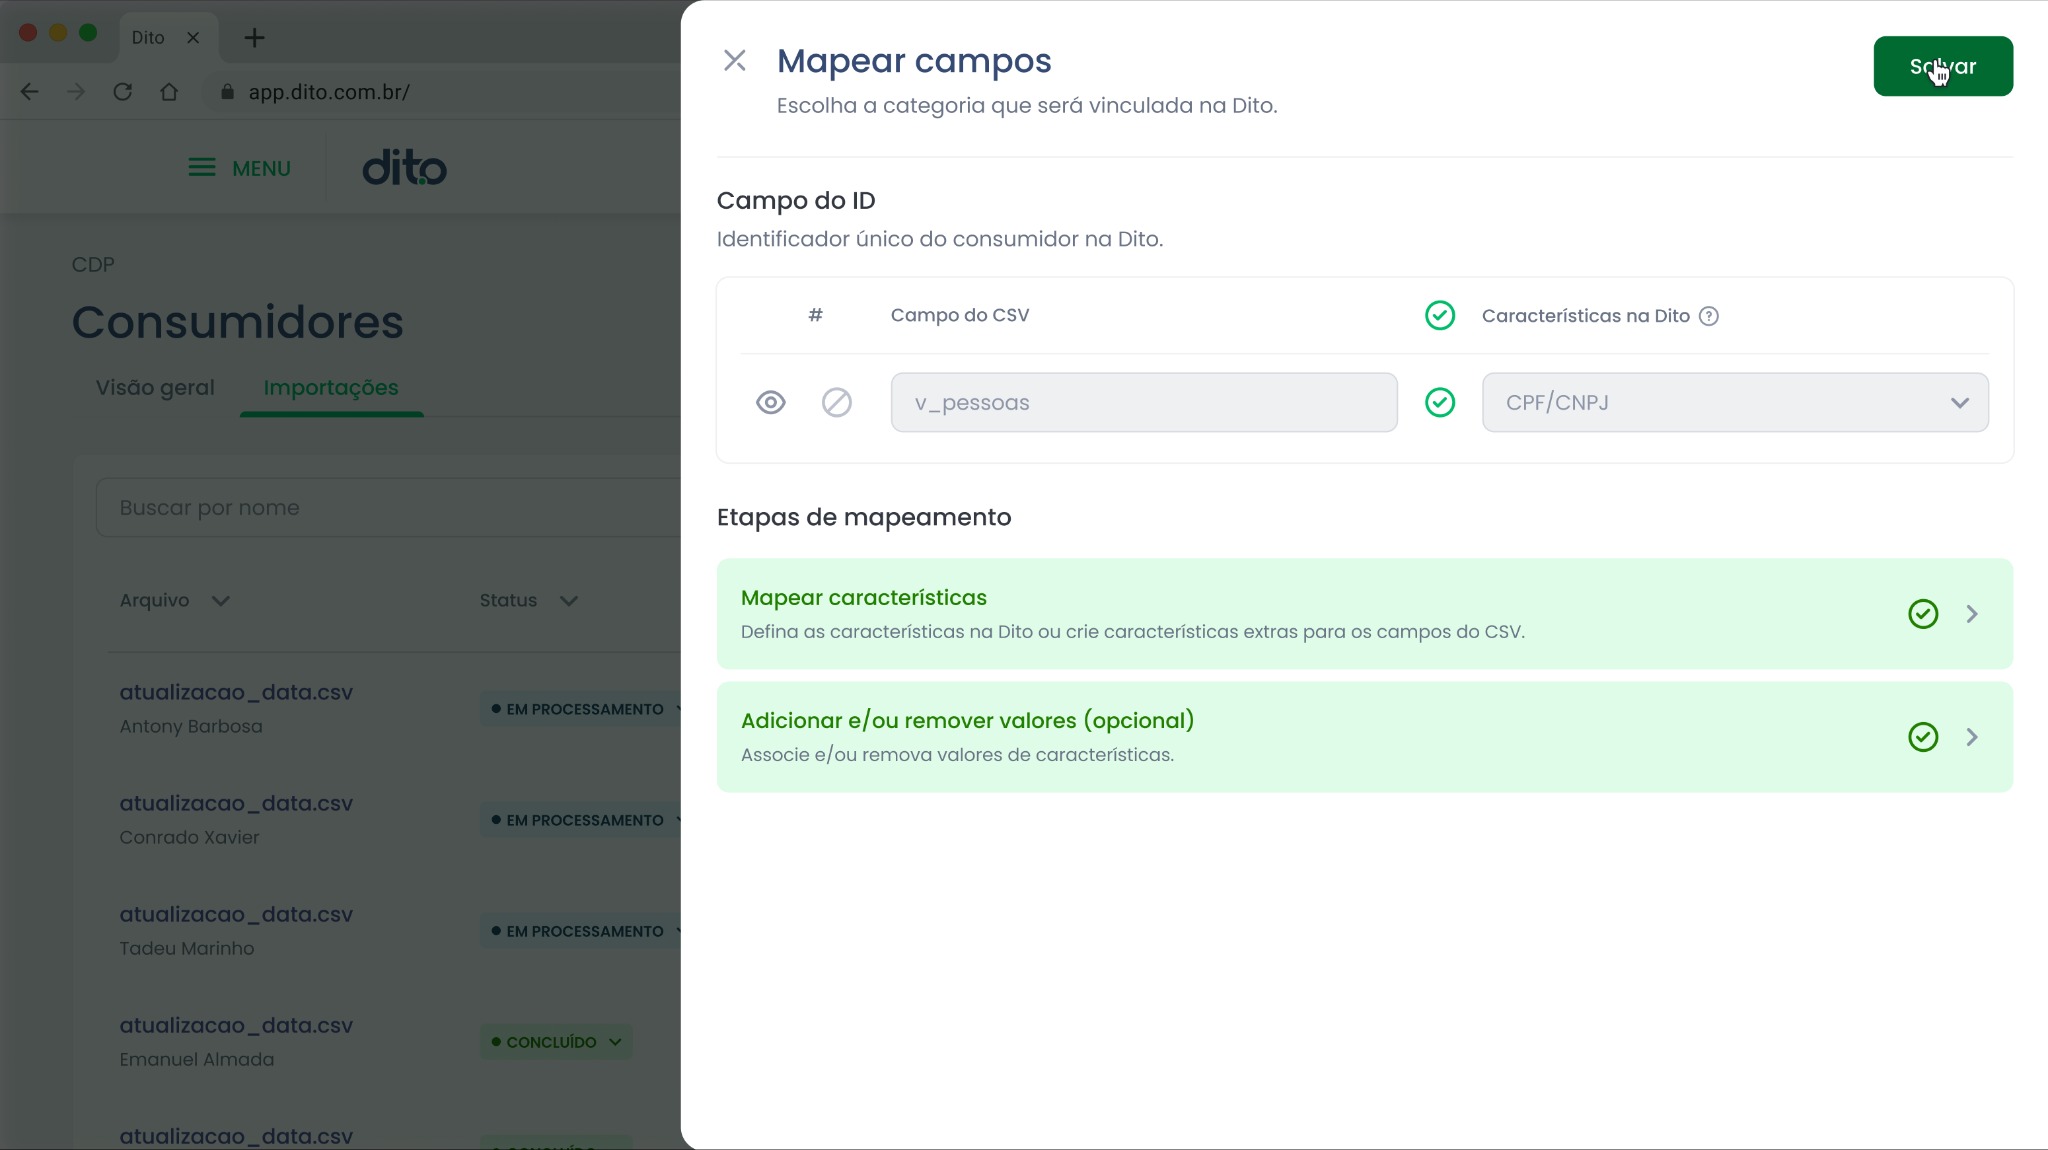Click the browser forward arrow
The image size is (2048, 1150).
(76, 92)
